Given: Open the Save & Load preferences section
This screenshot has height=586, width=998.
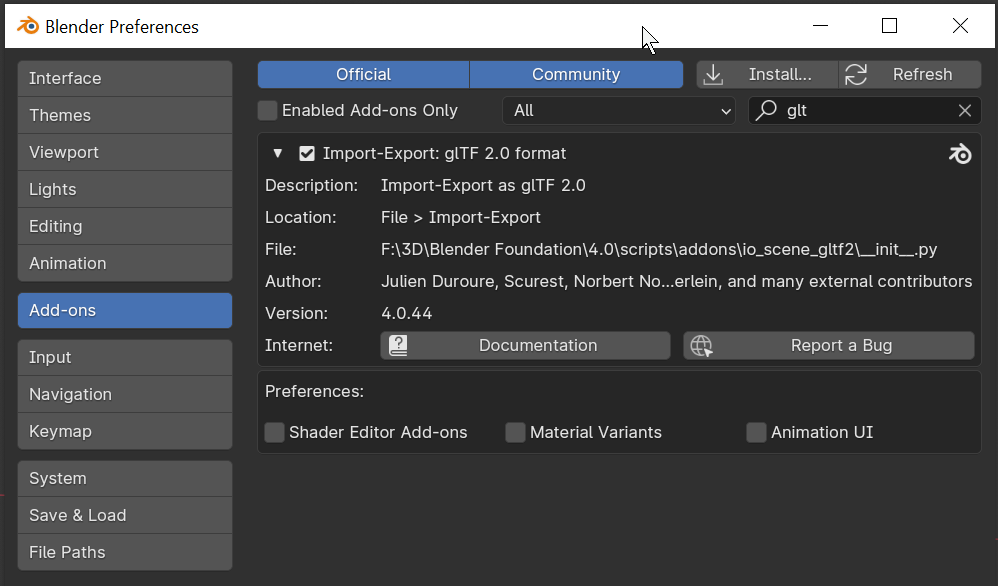Looking at the screenshot, I should click(125, 515).
